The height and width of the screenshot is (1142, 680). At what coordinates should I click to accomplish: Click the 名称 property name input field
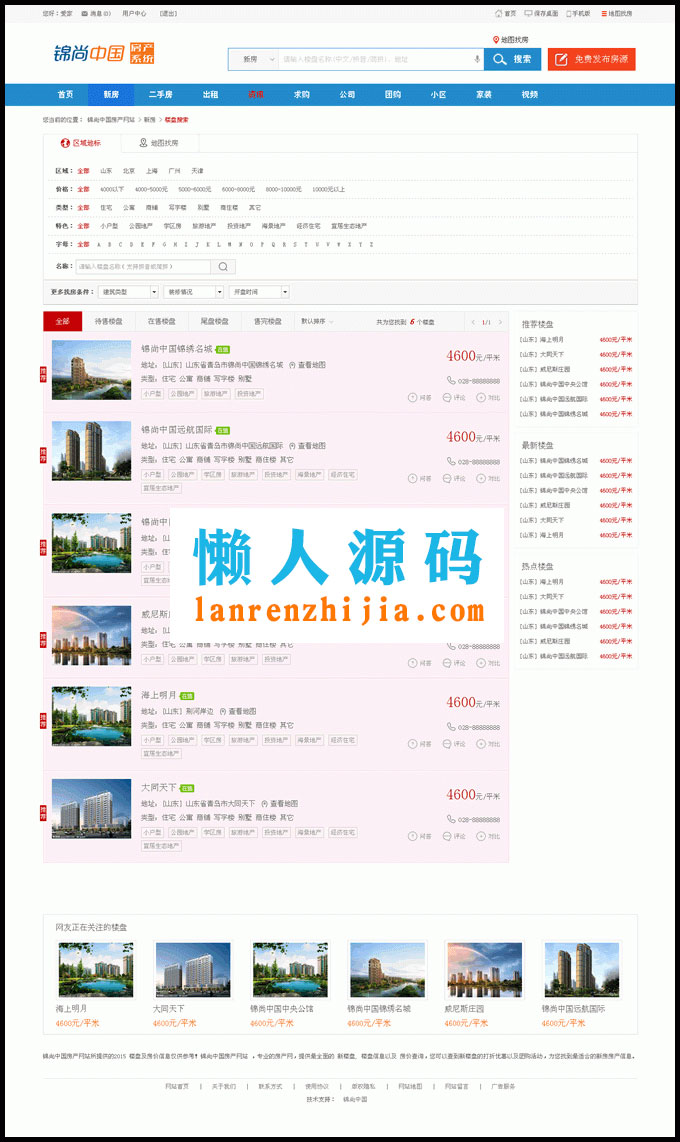tap(143, 267)
